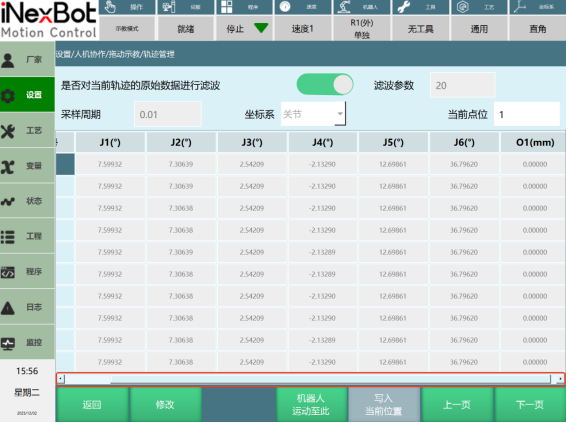Open the 坐标系 axis icon
This screenshot has width=566, height=423.
tap(520, 6)
